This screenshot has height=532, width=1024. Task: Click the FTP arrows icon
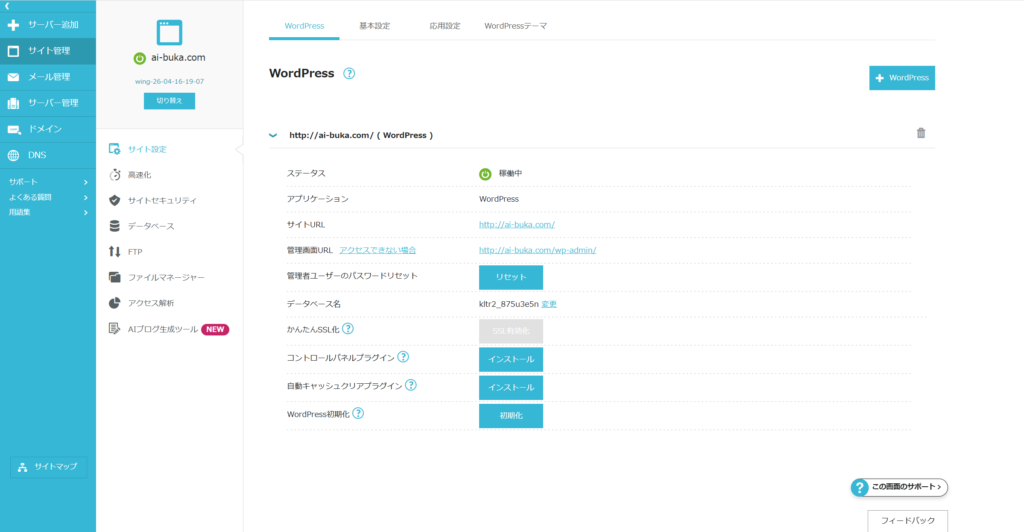[114, 251]
